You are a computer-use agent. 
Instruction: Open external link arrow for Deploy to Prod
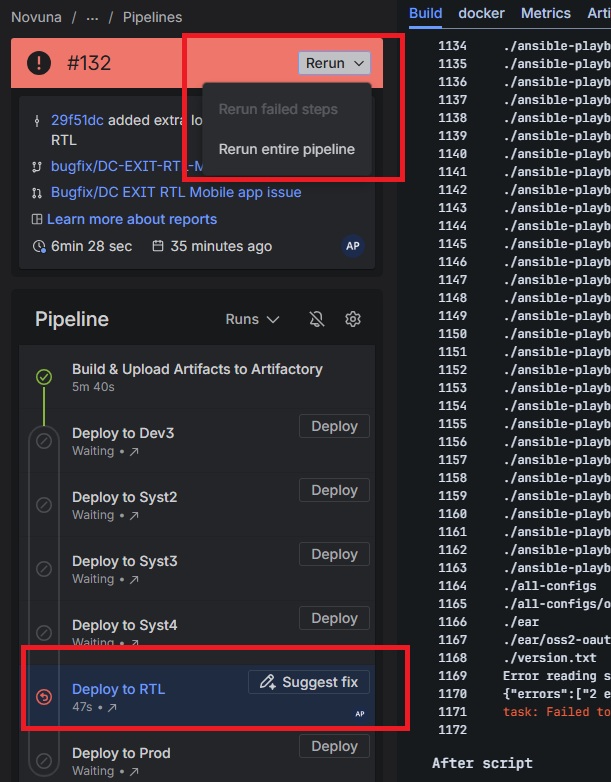(x=134, y=772)
